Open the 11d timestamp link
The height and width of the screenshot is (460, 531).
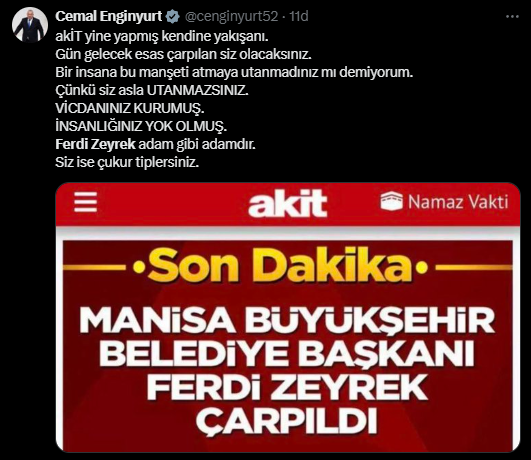tap(299, 16)
